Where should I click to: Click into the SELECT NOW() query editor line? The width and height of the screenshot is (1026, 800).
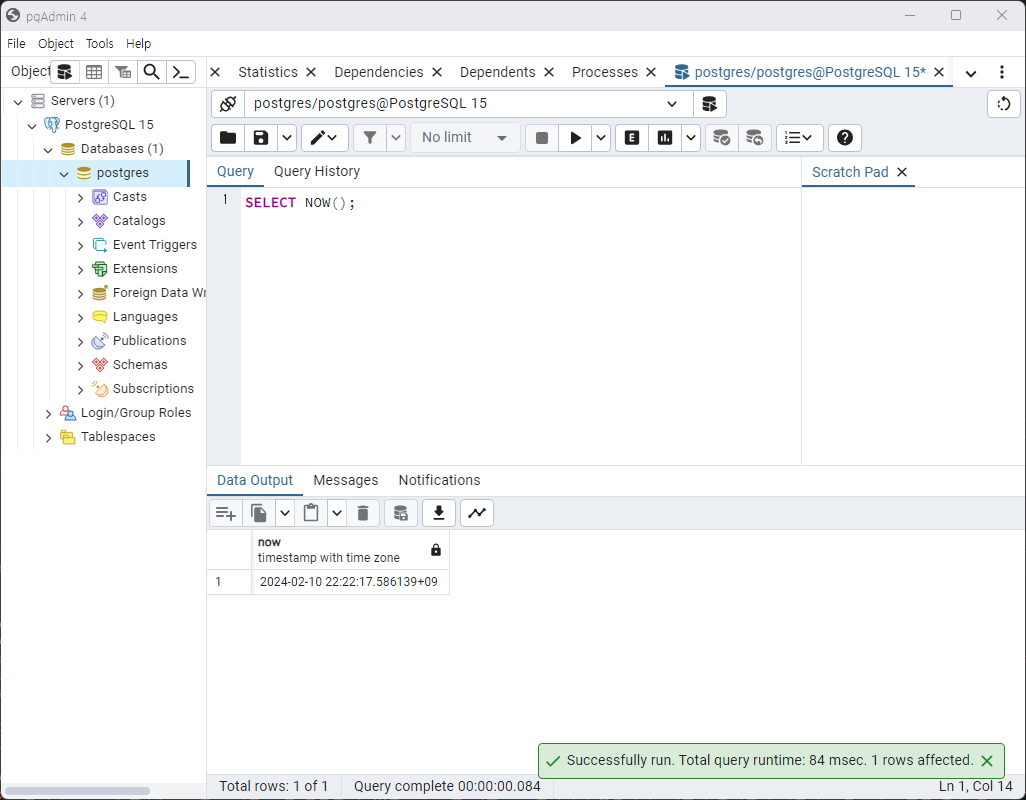click(x=300, y=203)
